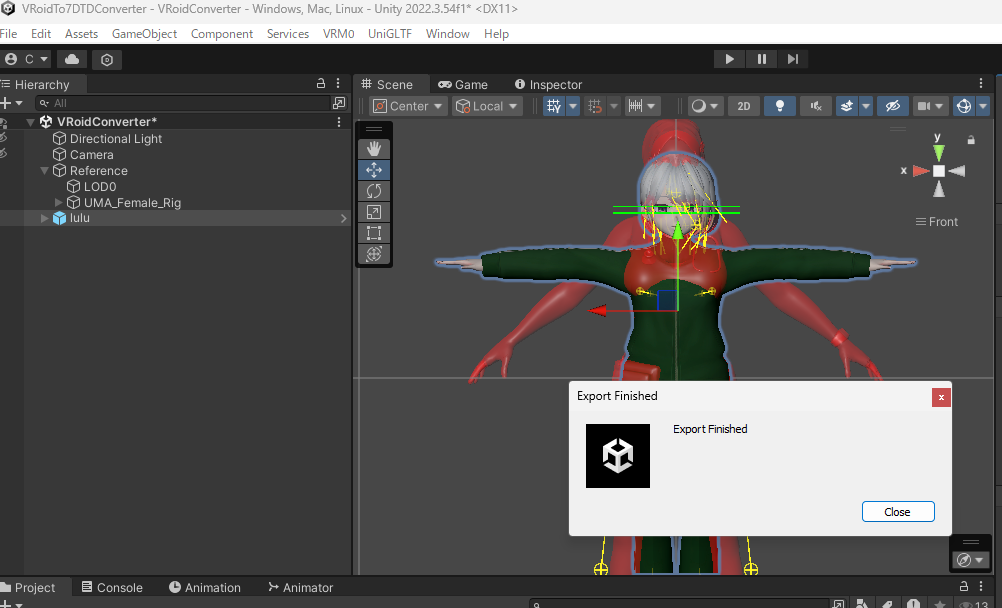Toggle scene audio mute
This screenshot has width=1002, height=608.
coord(816,106)
